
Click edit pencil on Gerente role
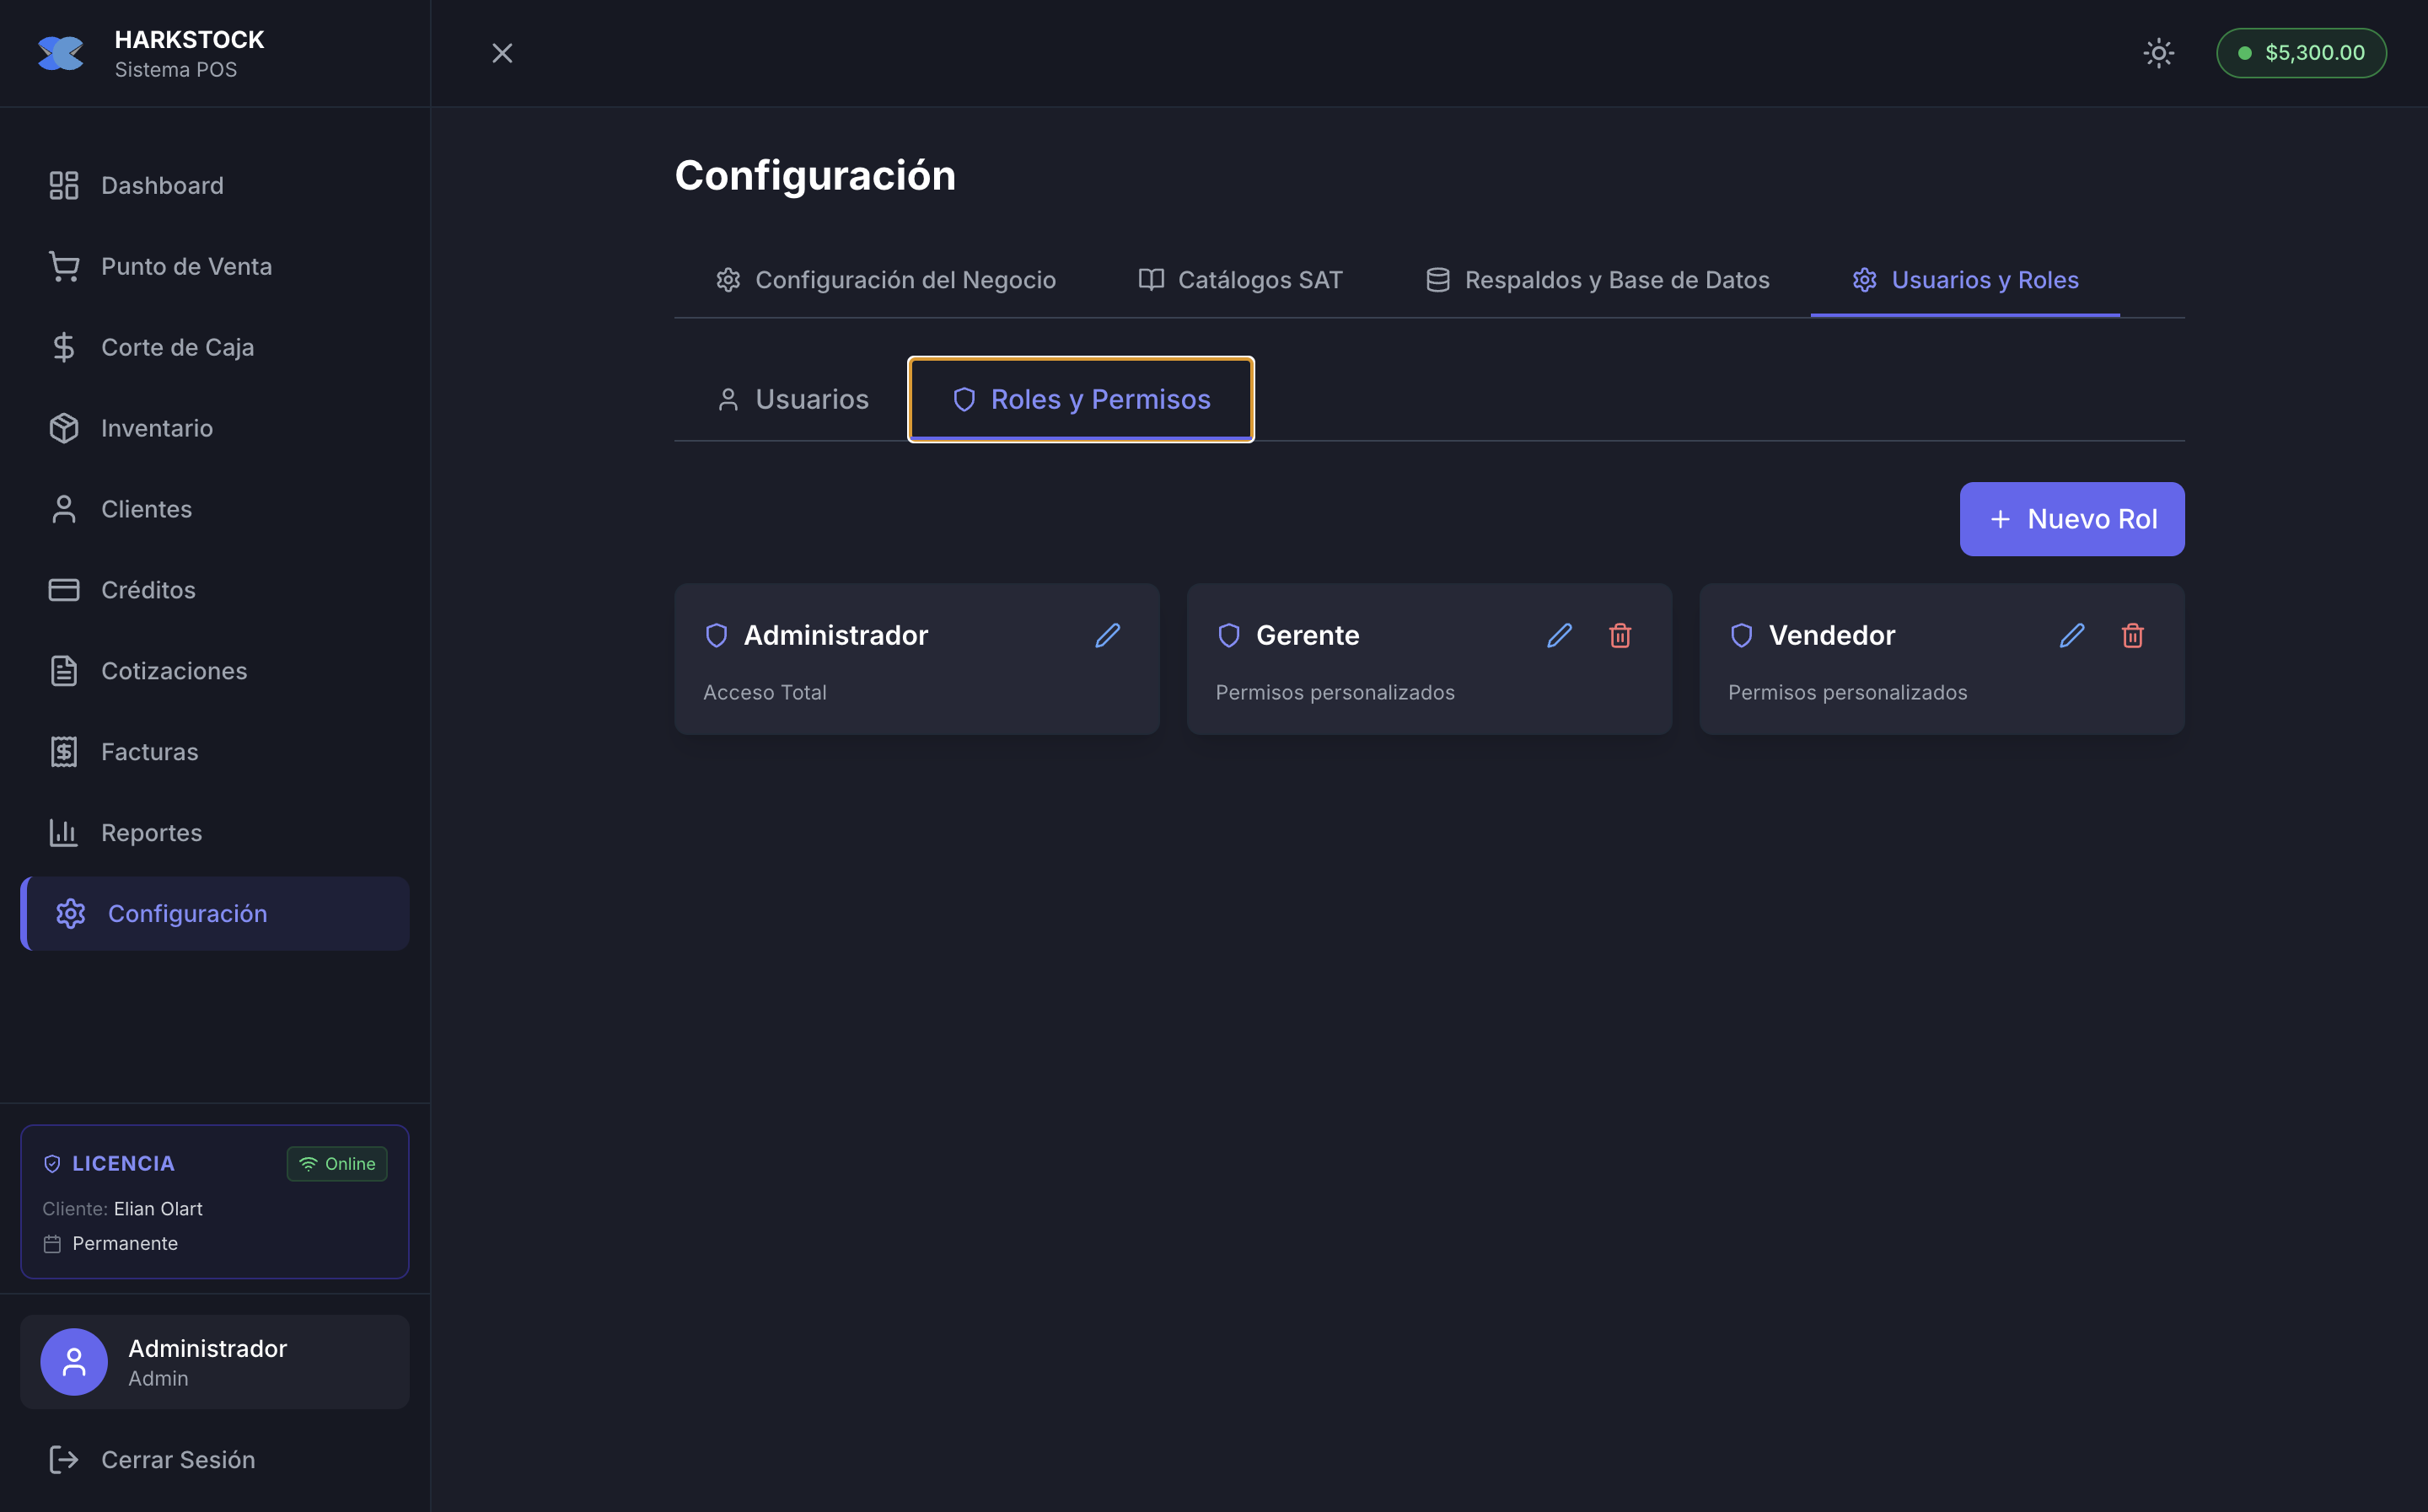click(x=1559, y=635)
